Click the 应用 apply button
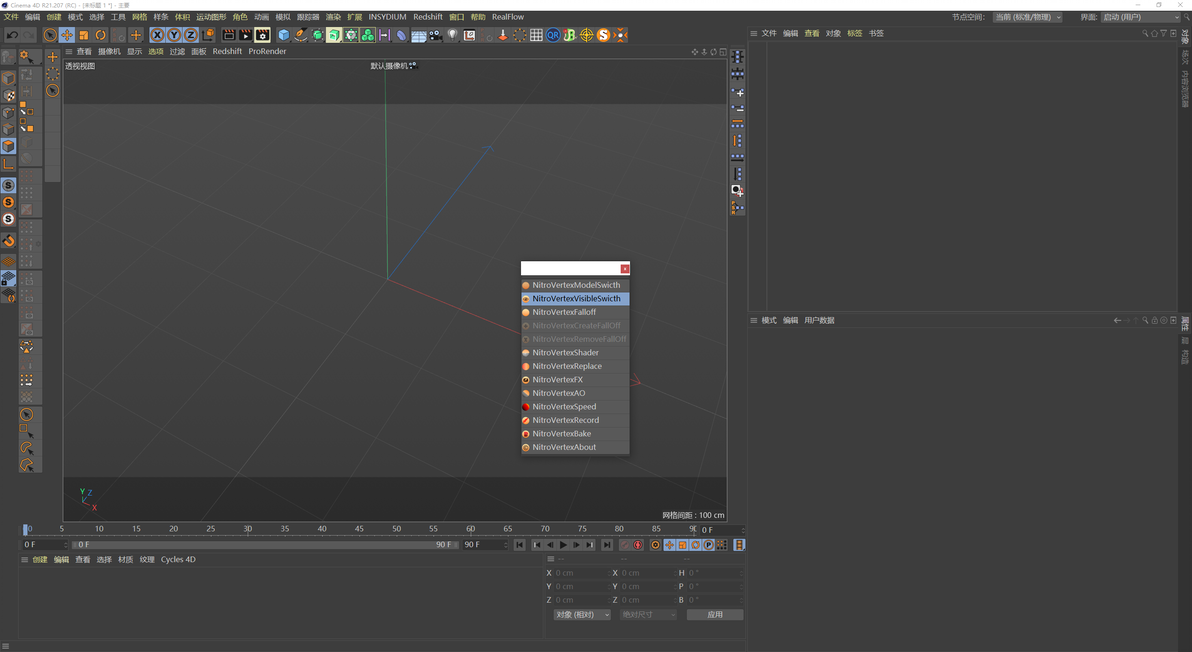1192x652 pixels. [x=714, y=614]
